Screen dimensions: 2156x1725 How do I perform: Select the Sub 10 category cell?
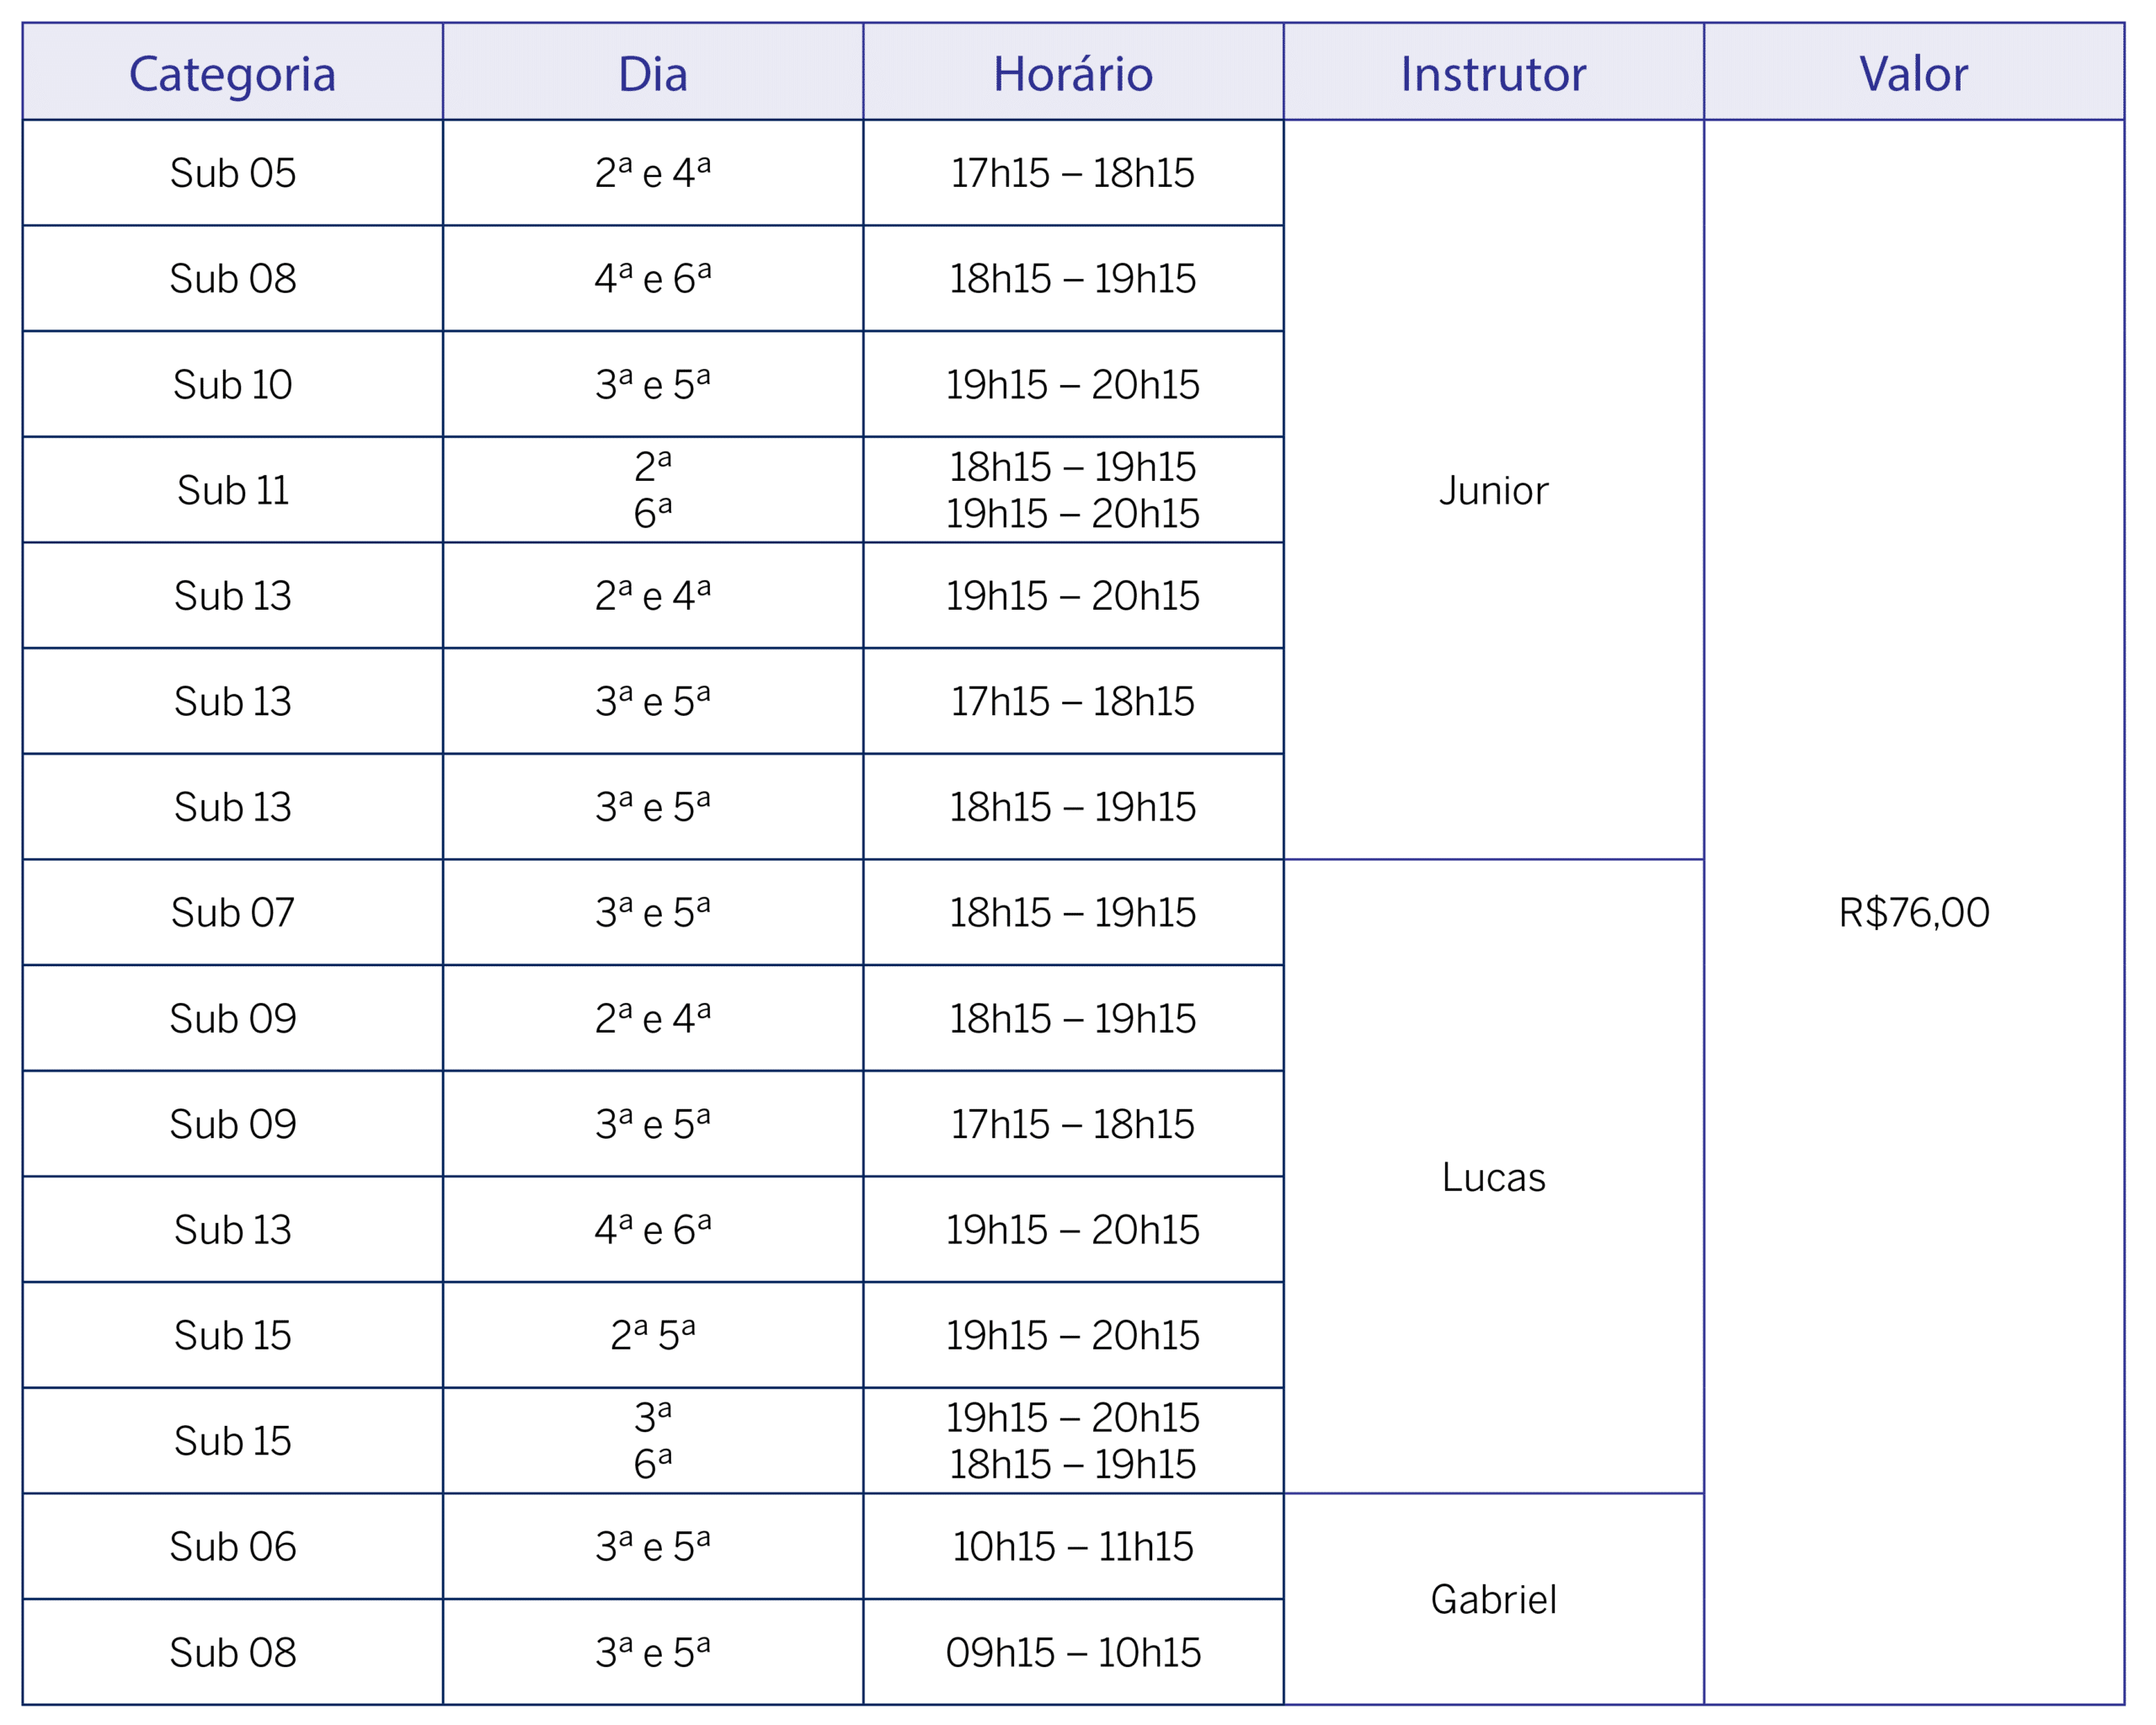[232, 384]
